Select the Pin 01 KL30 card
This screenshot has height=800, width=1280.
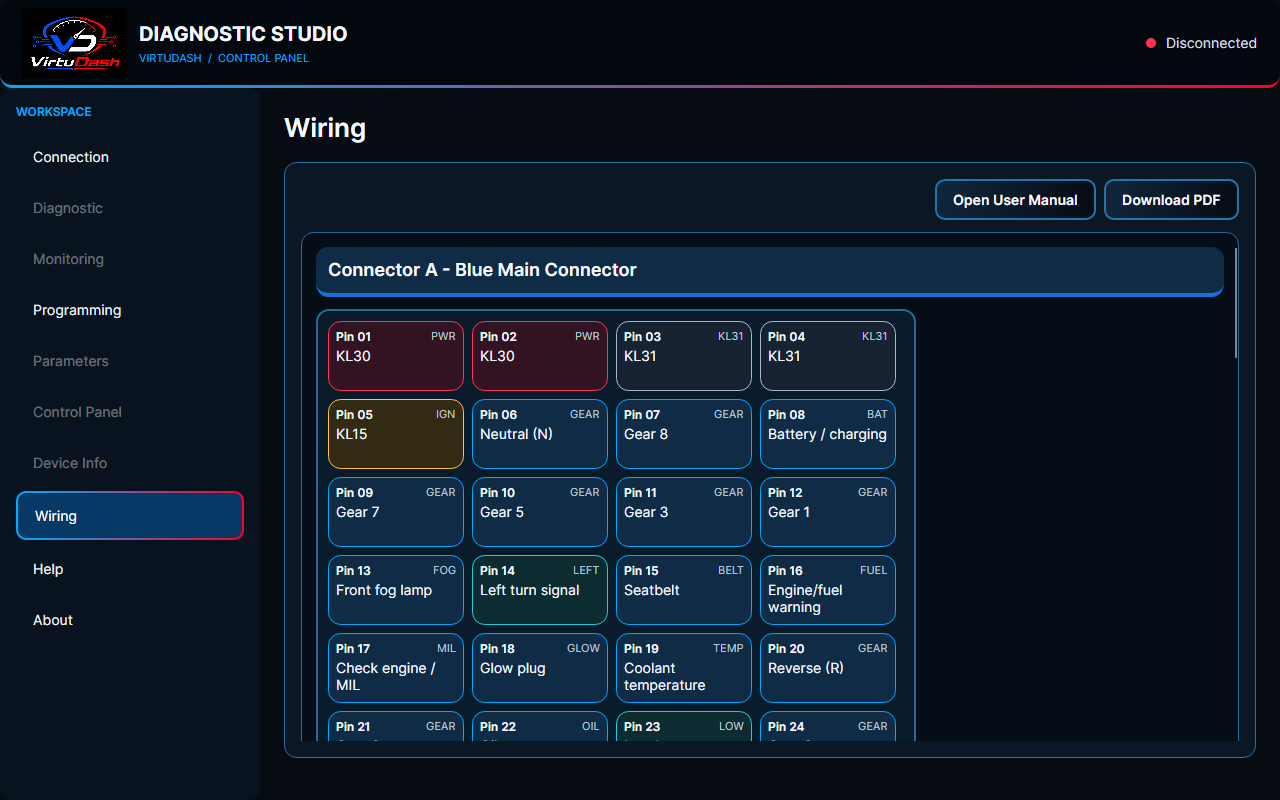[x=396, y=356]
